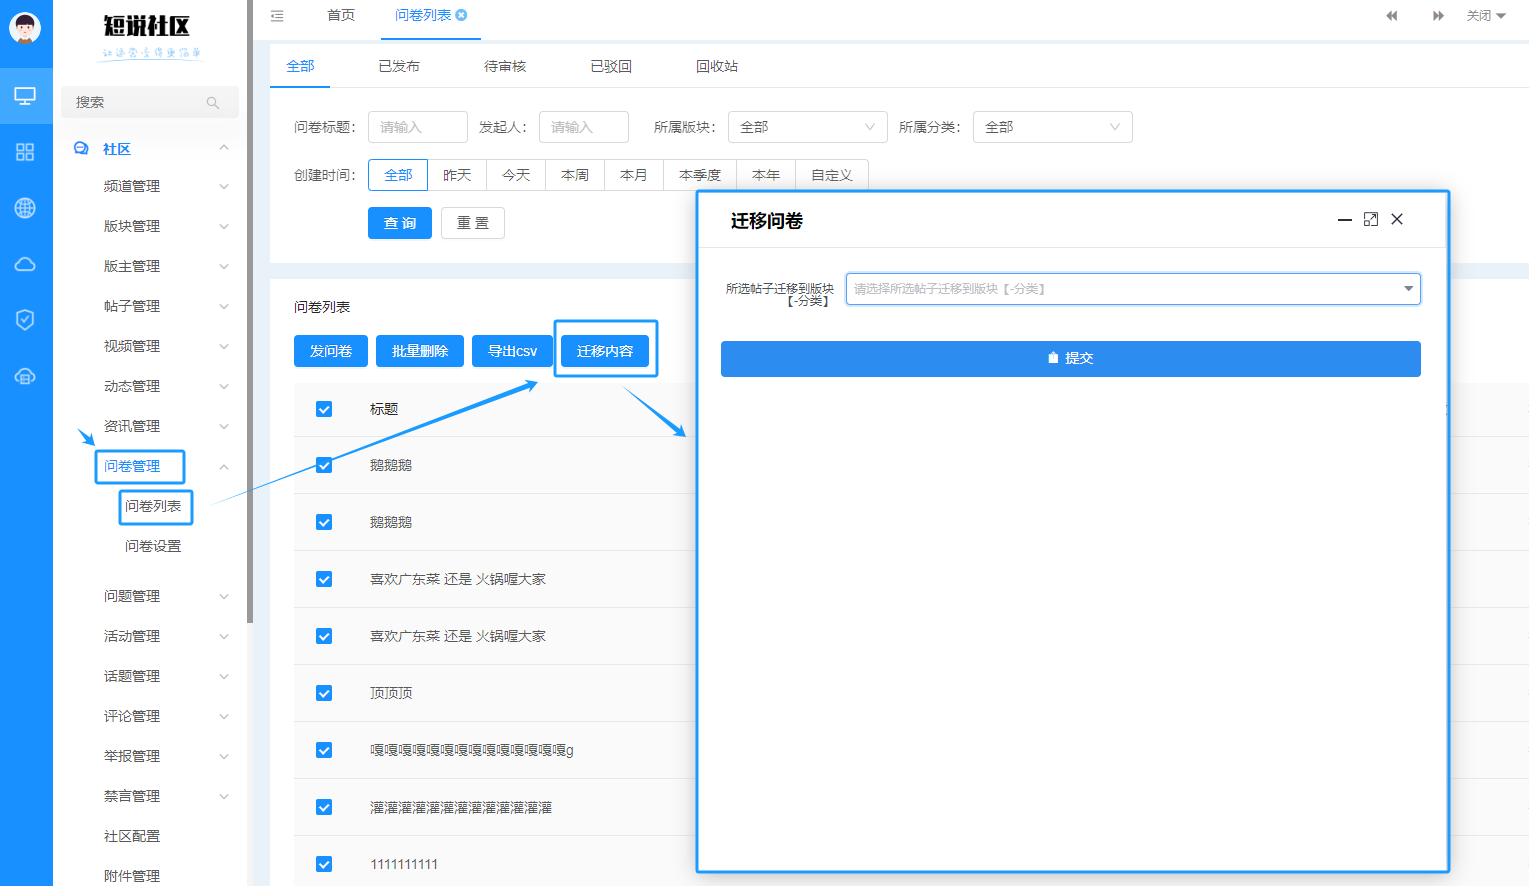This screenshot has height=886, width=1529.
Task: Uncheck the 1111111111 row checkbox
Action: tap(324, 864)
